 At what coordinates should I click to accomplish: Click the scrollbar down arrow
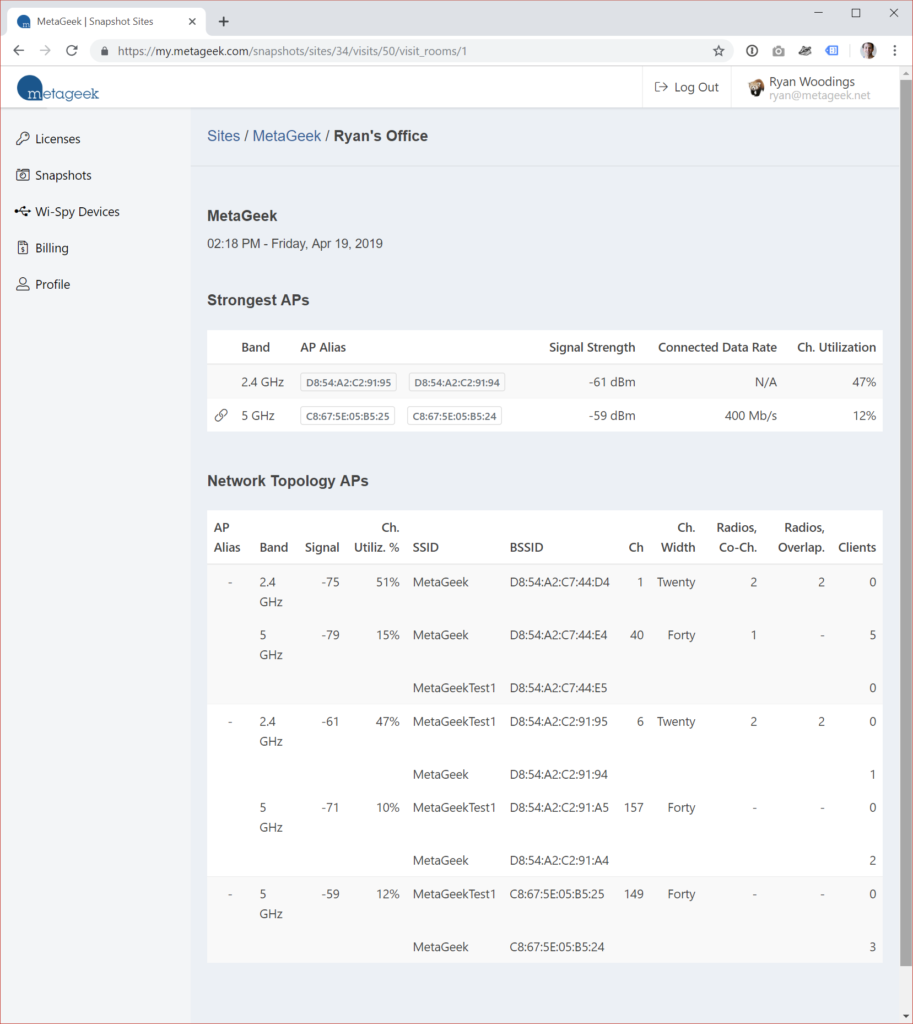906,1017
